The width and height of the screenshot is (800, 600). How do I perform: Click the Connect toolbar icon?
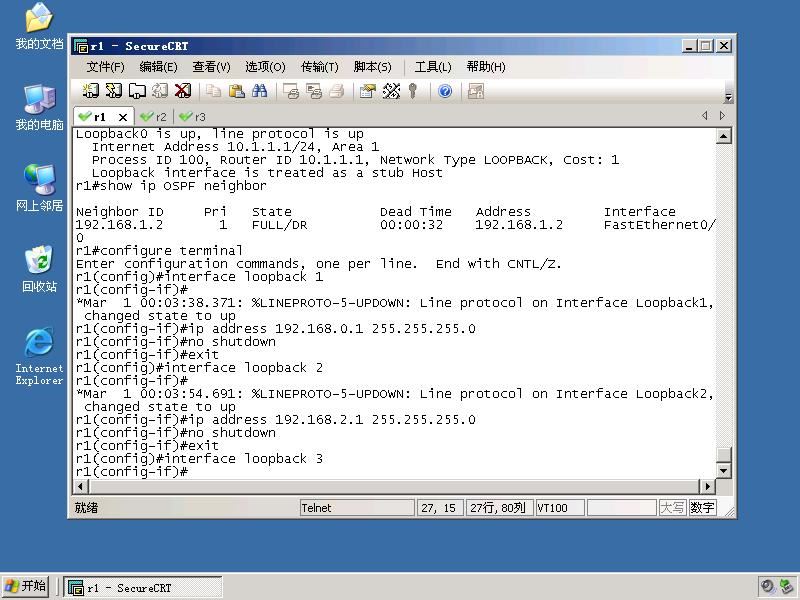90,91
